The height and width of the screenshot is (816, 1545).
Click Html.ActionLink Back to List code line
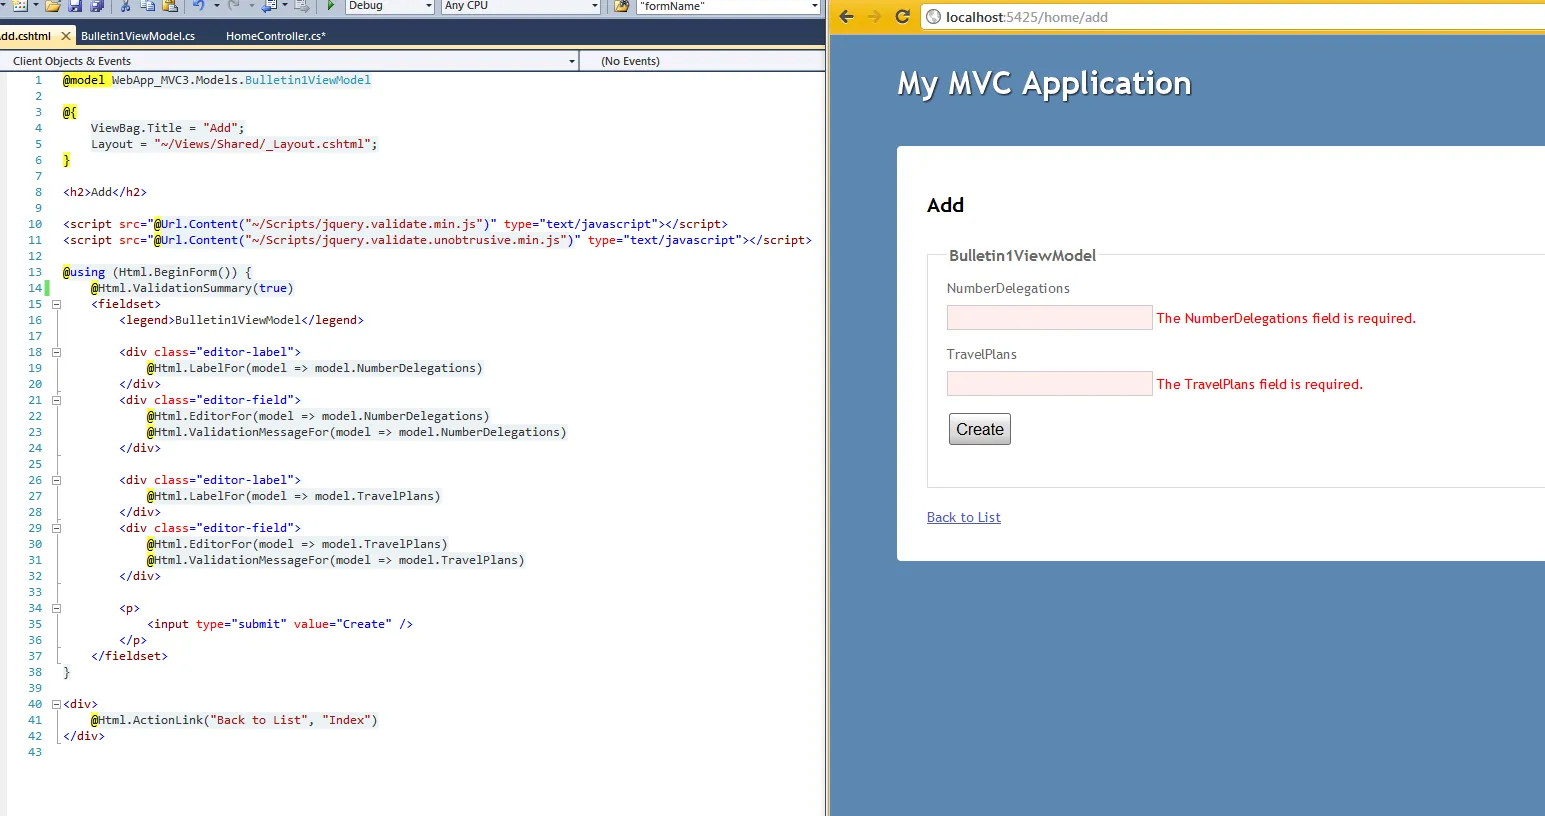point(234,720)
